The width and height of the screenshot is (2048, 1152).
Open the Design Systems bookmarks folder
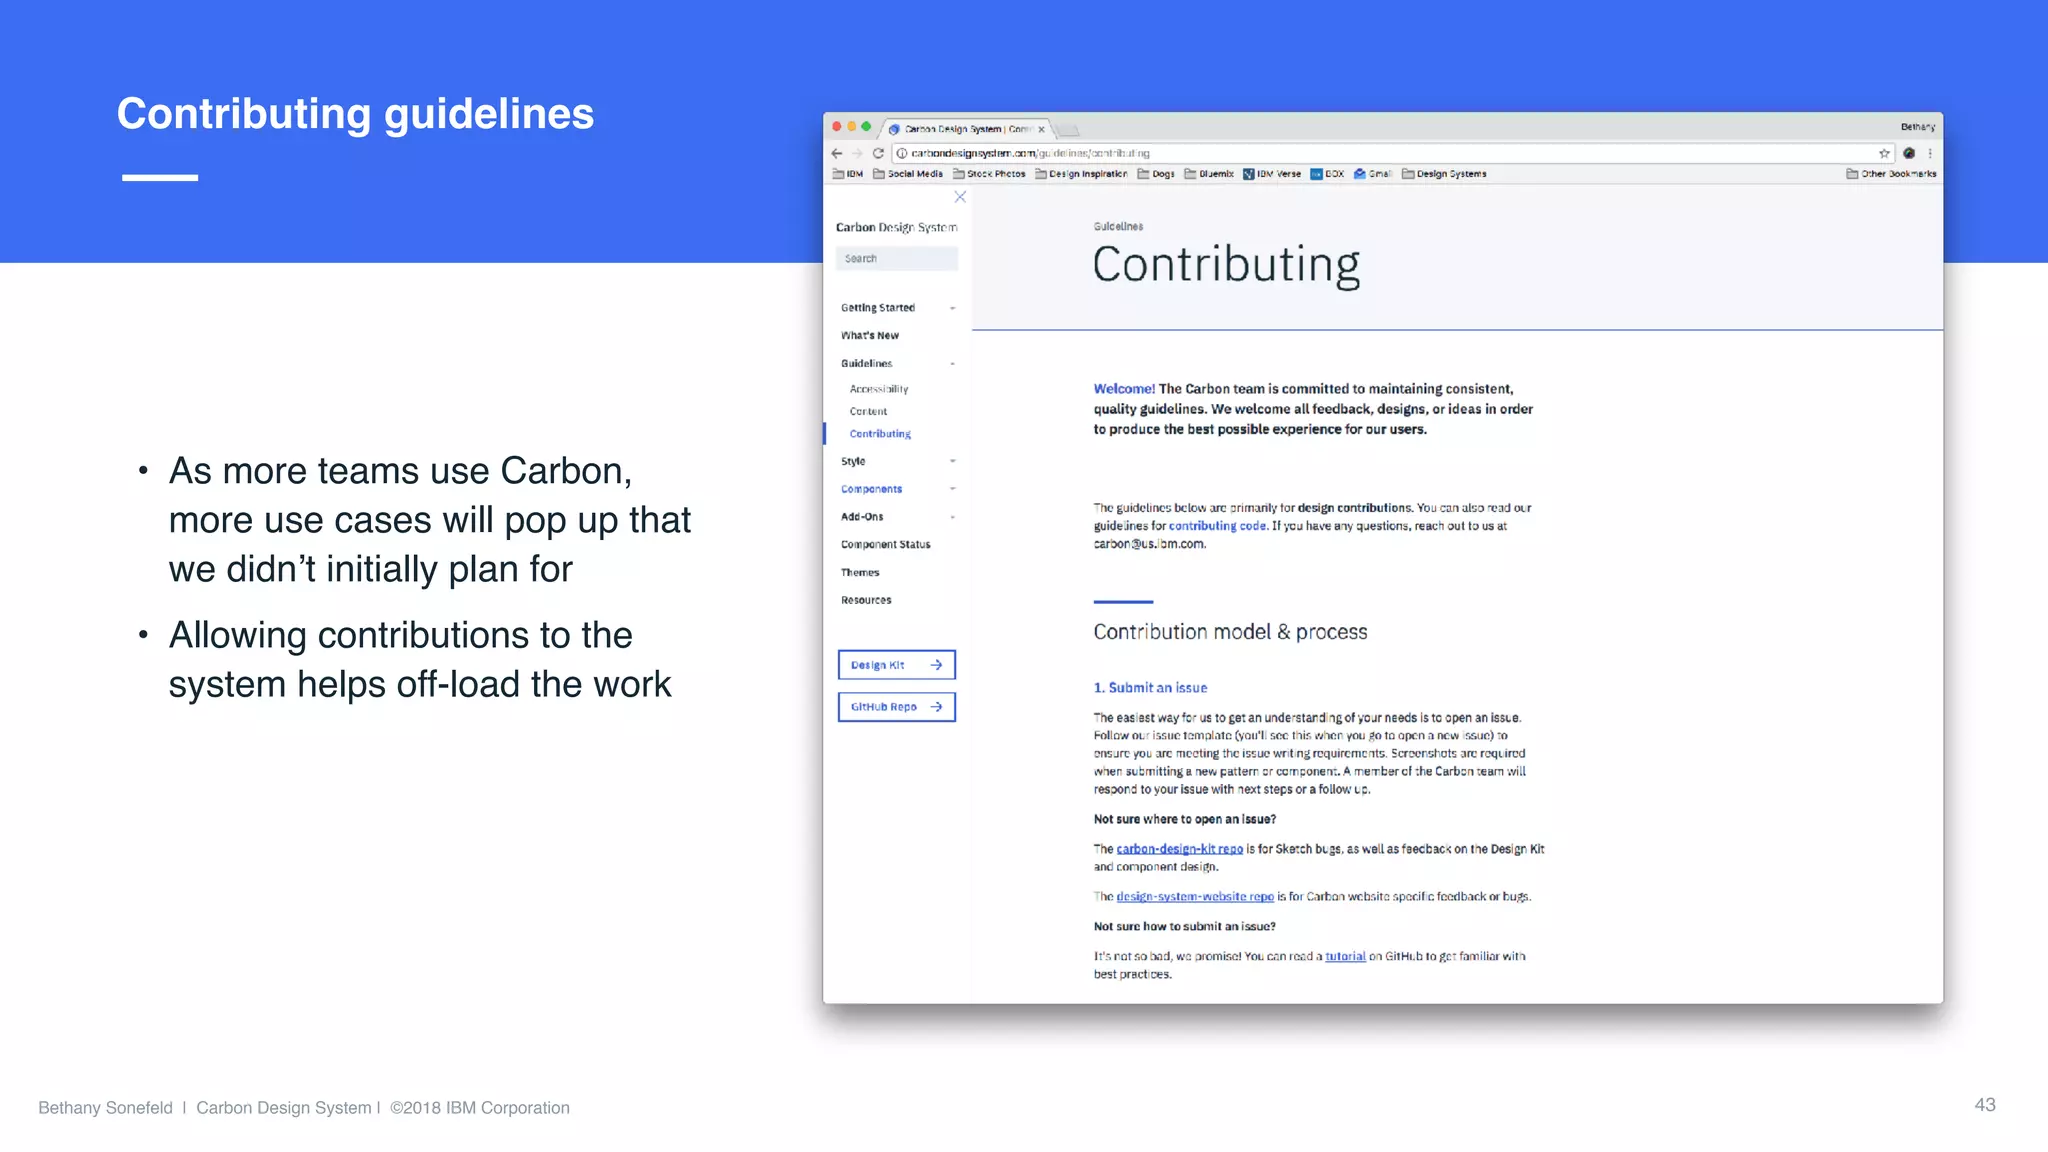click(x=1444, y=174)
